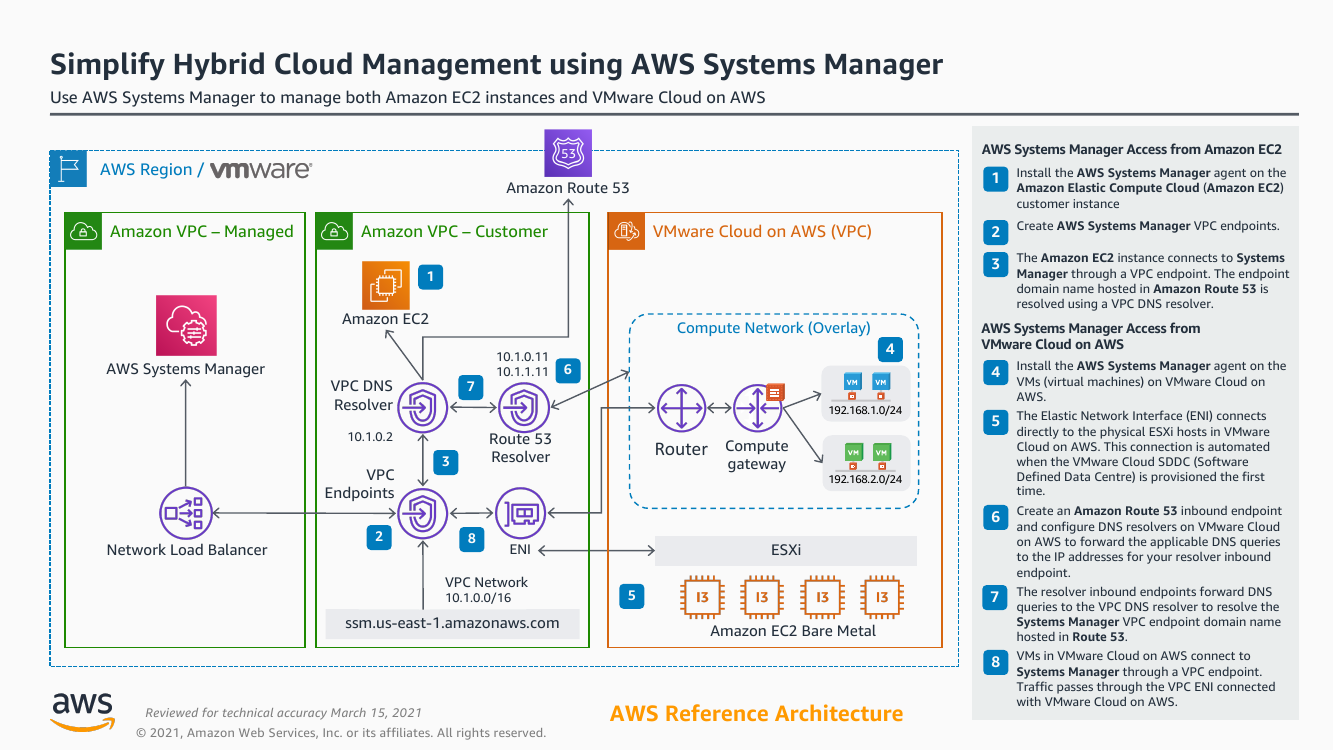Click the IP address 10.1.0.2
1334x750 pixels.
(x=369, y=437)
